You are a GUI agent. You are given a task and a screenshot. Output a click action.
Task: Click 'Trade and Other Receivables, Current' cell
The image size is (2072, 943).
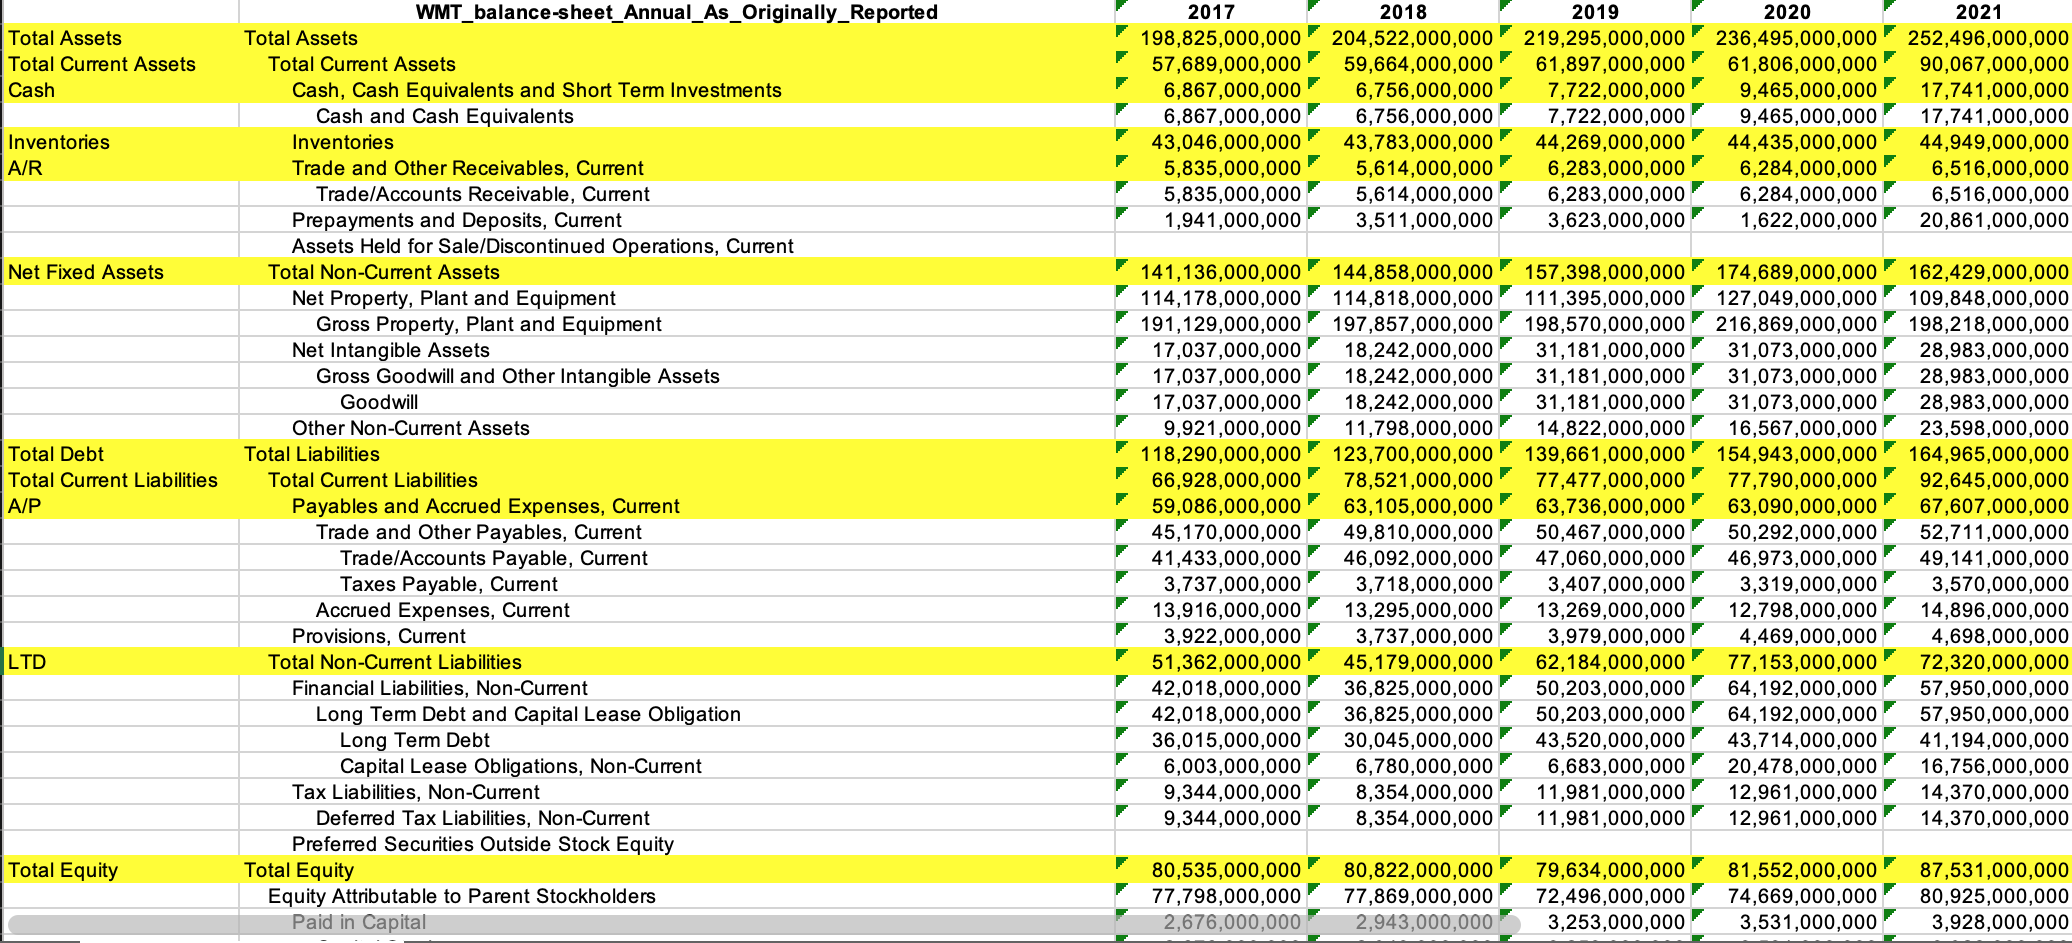676,168
